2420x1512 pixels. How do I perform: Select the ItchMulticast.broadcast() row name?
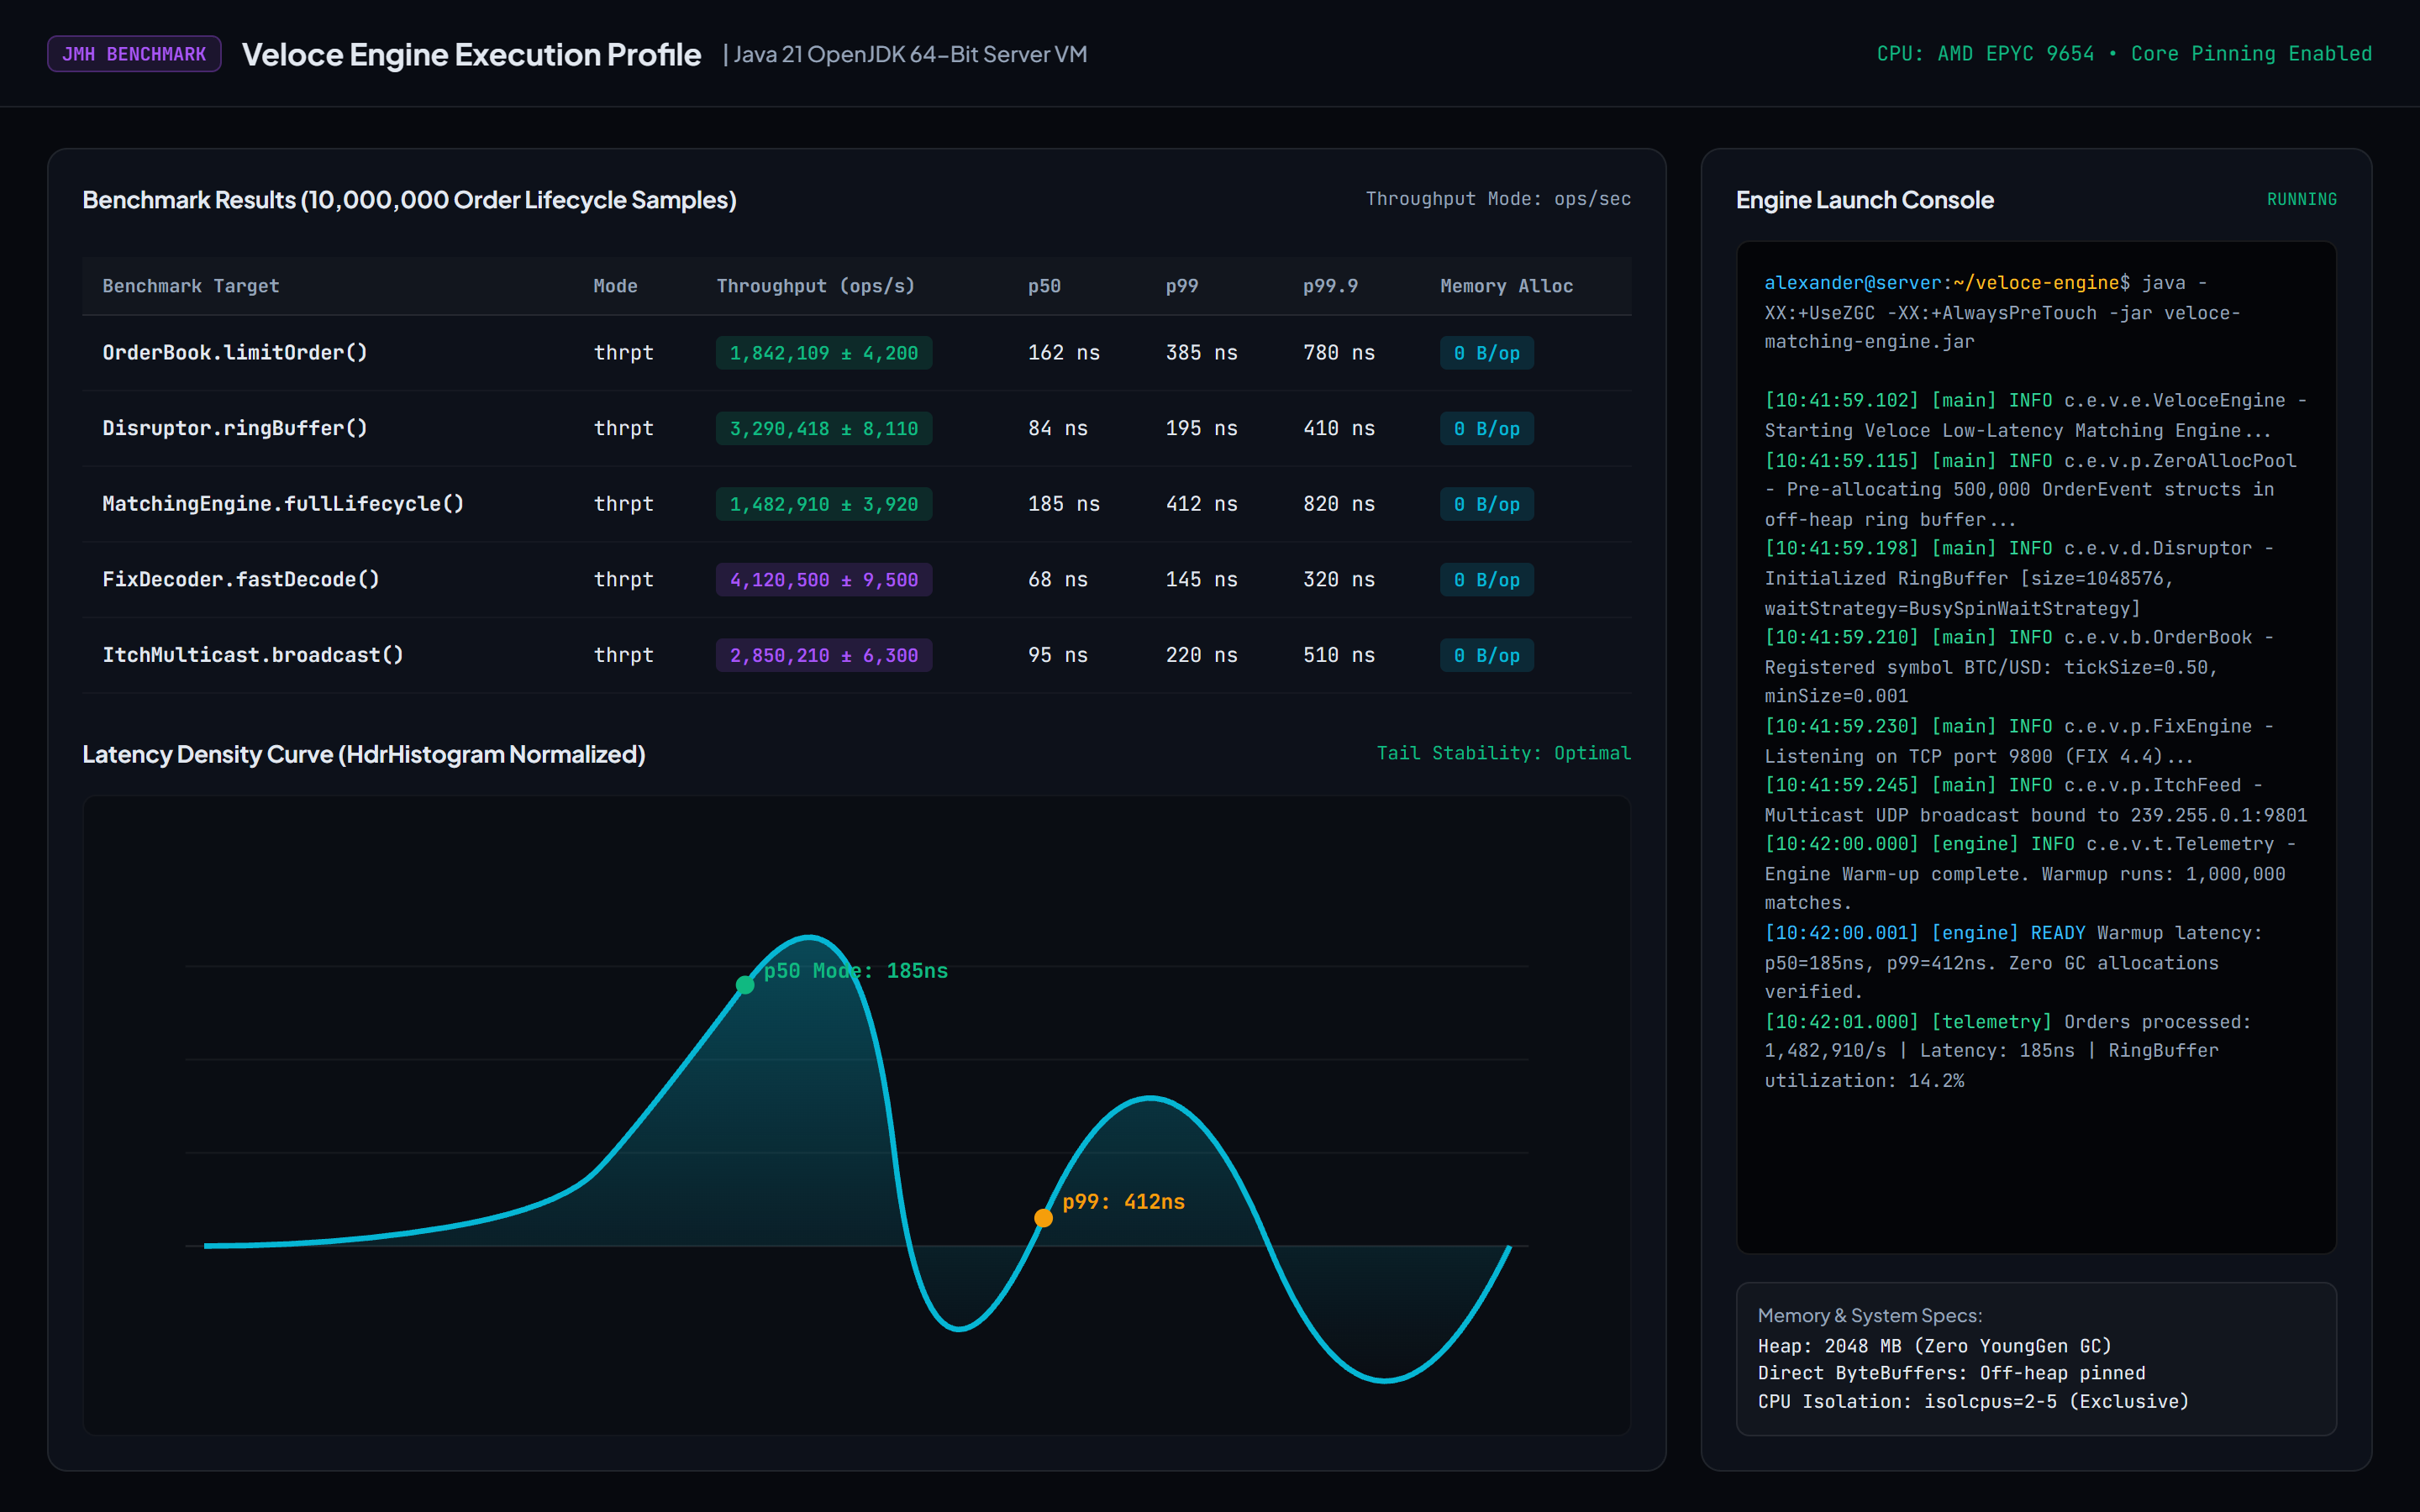tap(253, 655)
